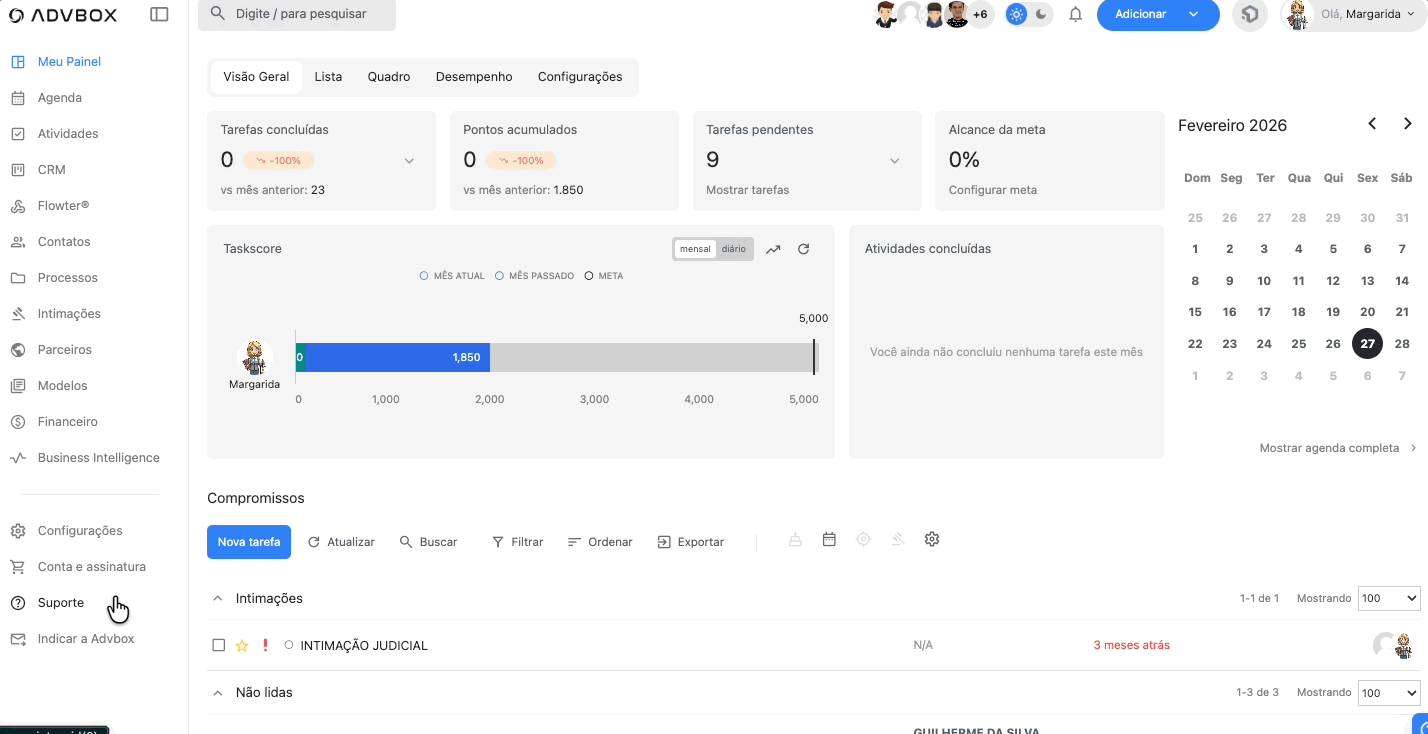
Task: Open the Mostrando dropdown for Intimações
Action: 1388,598
